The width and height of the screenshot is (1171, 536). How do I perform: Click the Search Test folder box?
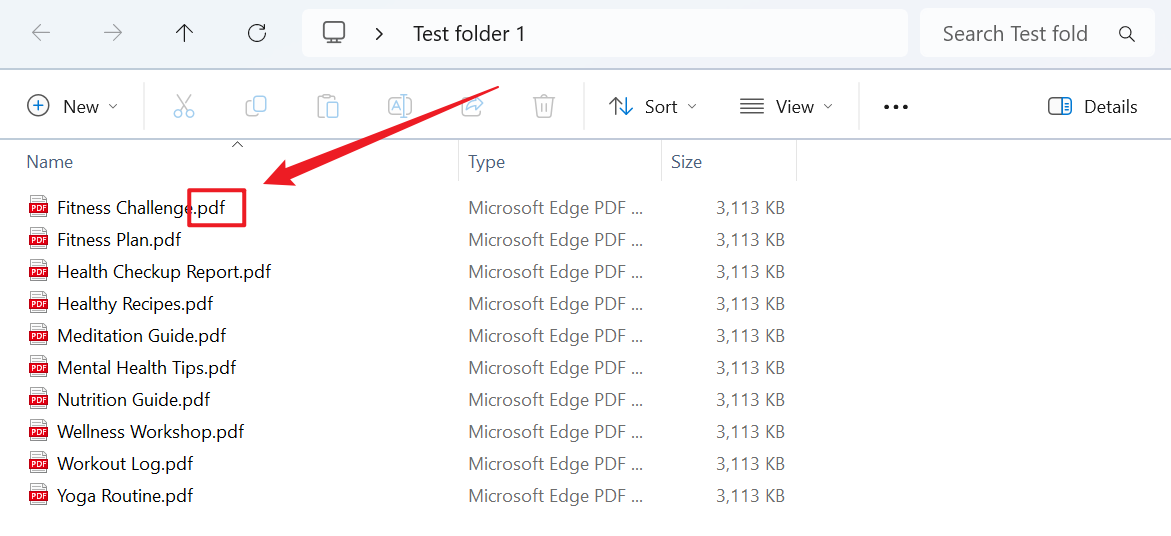tap(1015, 34)
